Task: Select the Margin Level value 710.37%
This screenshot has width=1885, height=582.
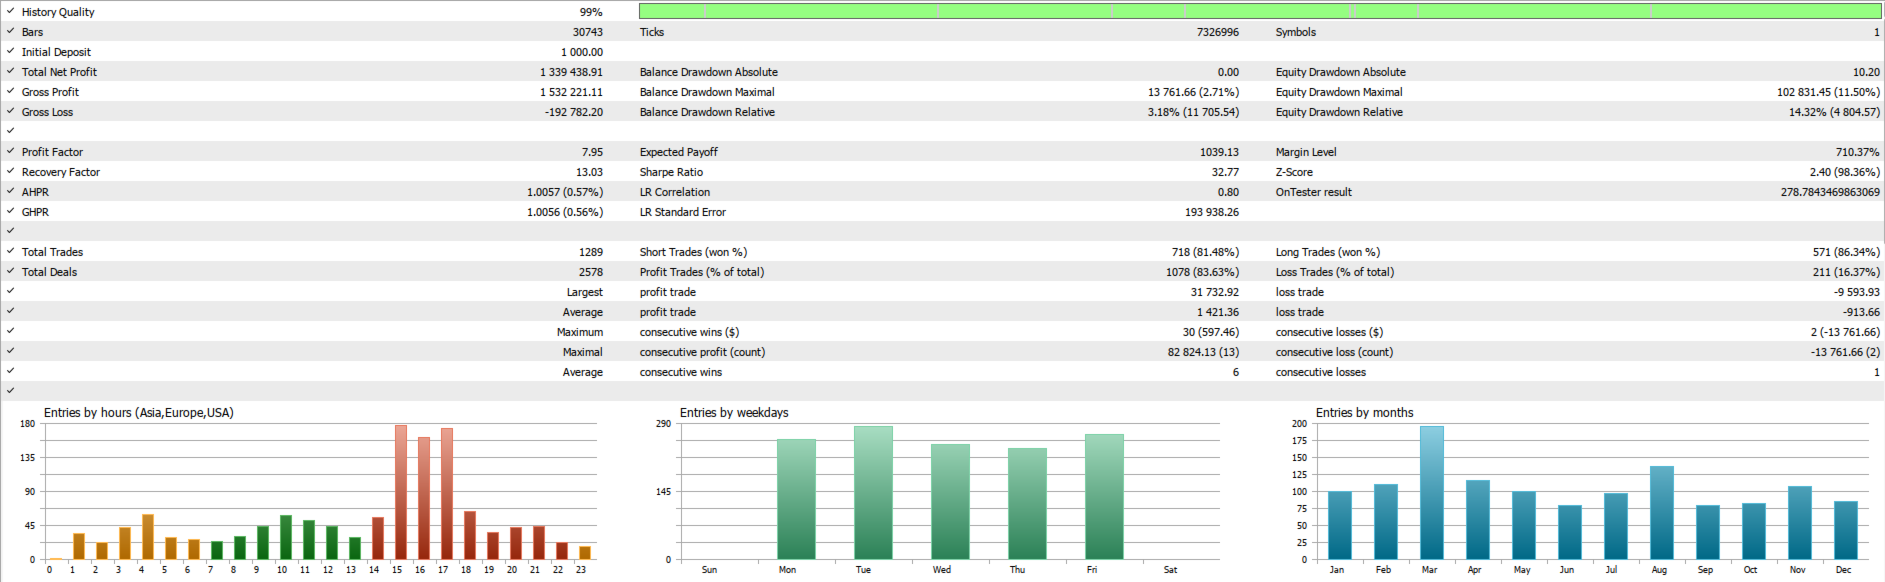Action: click(x=1857, y=152)
